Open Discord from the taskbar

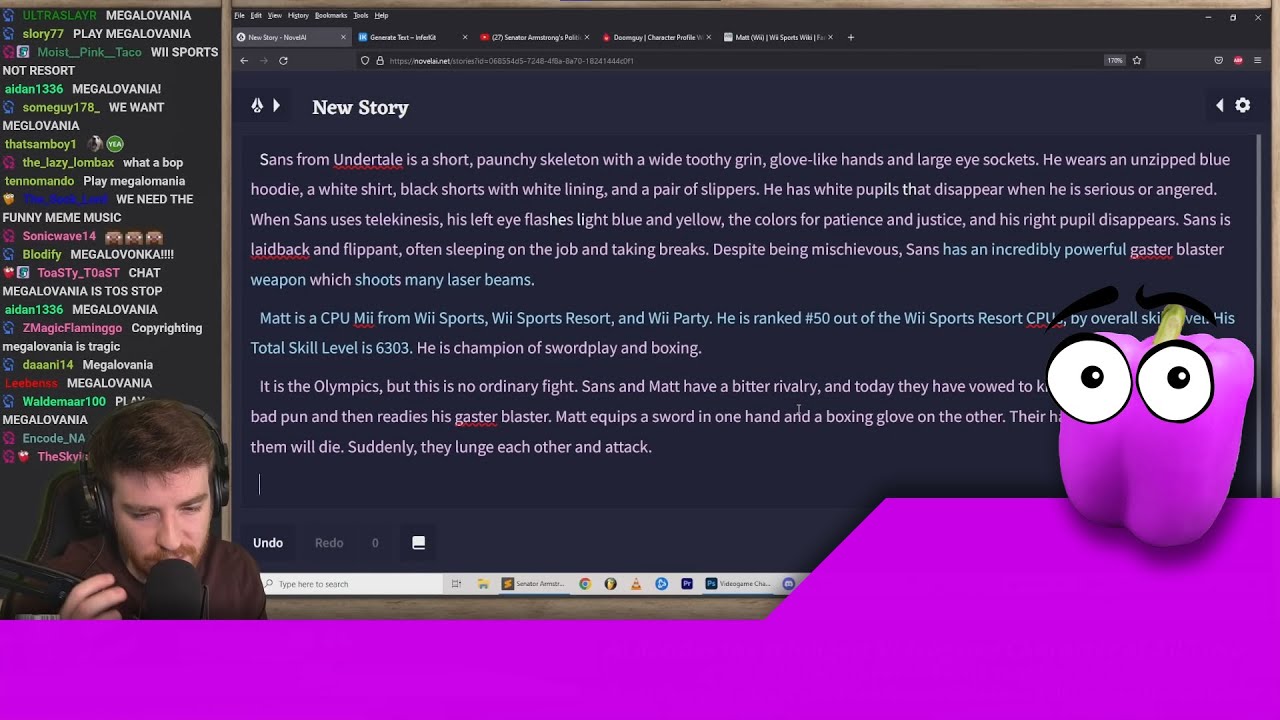pyautogui.click(x=788, y=584)
